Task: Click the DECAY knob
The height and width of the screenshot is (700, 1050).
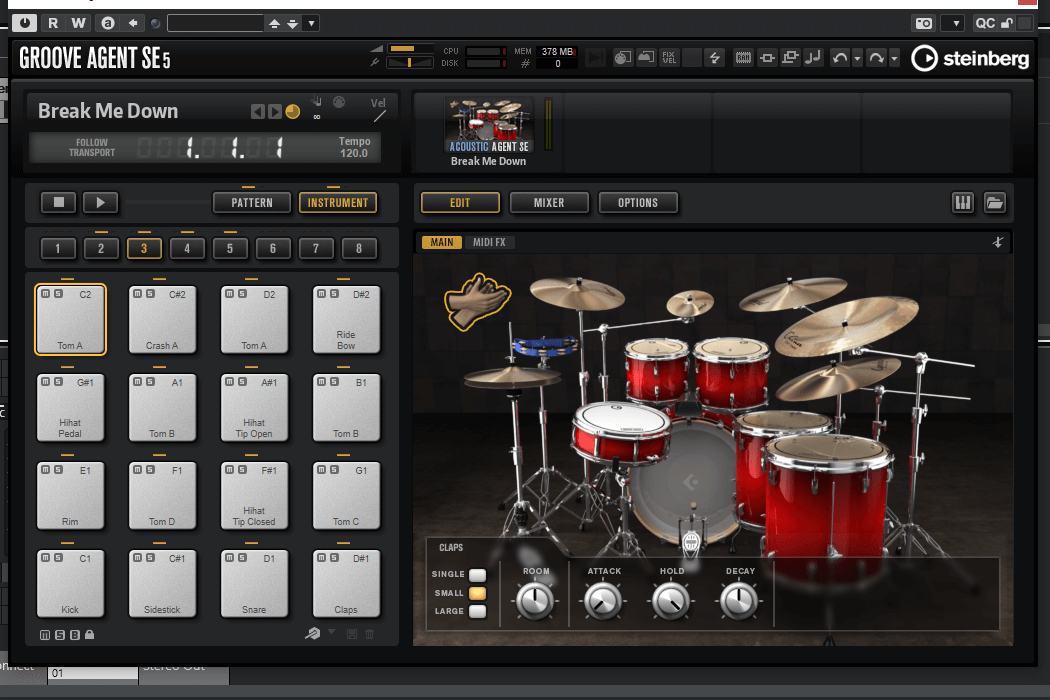Action: (739, 600)
